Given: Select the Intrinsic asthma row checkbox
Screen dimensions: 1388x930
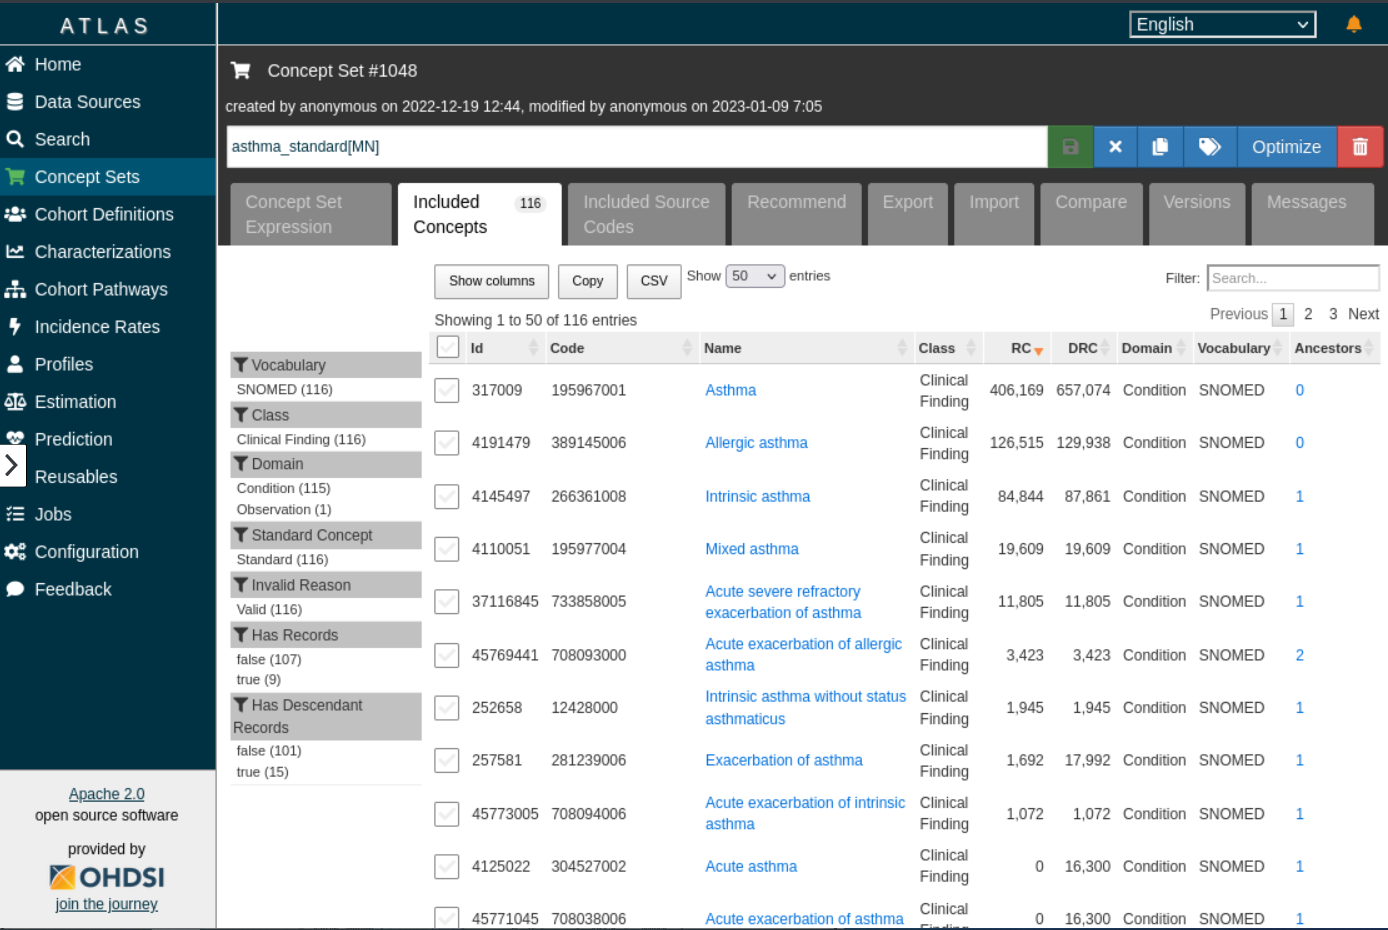Looking at the screenshot, I should pos(447,496).
